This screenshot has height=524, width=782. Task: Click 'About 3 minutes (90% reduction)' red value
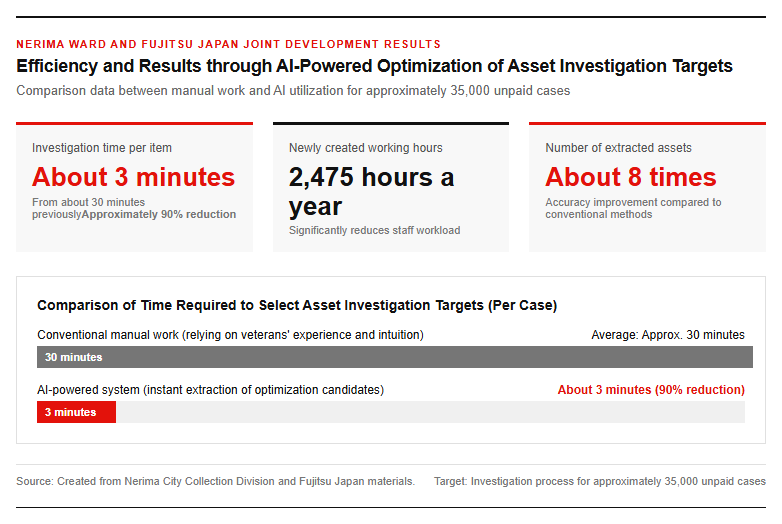pyautogui.click(x=651, y=390)
